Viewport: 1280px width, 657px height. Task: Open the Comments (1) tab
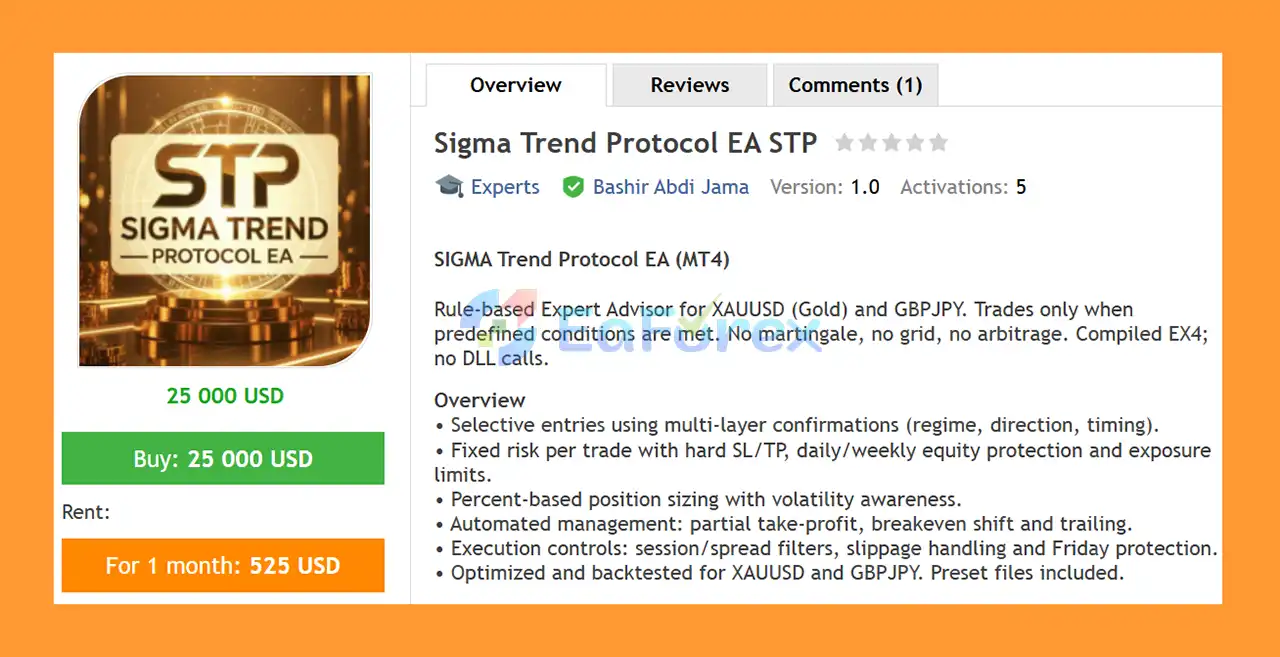tap(855, 85)
